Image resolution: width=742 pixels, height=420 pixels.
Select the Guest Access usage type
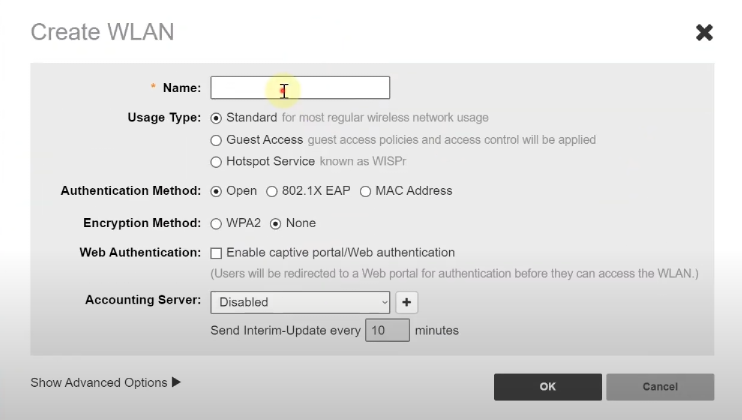[x=216, y=140]
